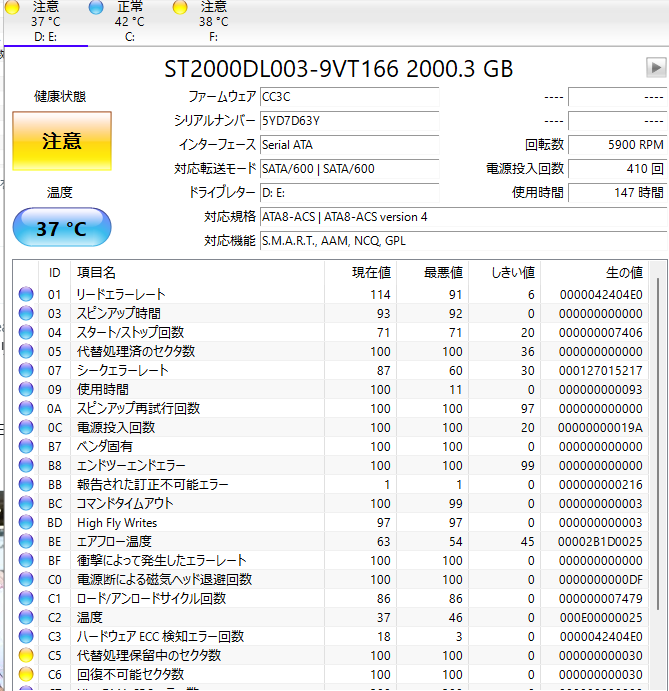The height and width of the screenshot is (691, 669).
Task: Click the power on count field 410 回
Action: pyautogui.click(x=617, y=169)
